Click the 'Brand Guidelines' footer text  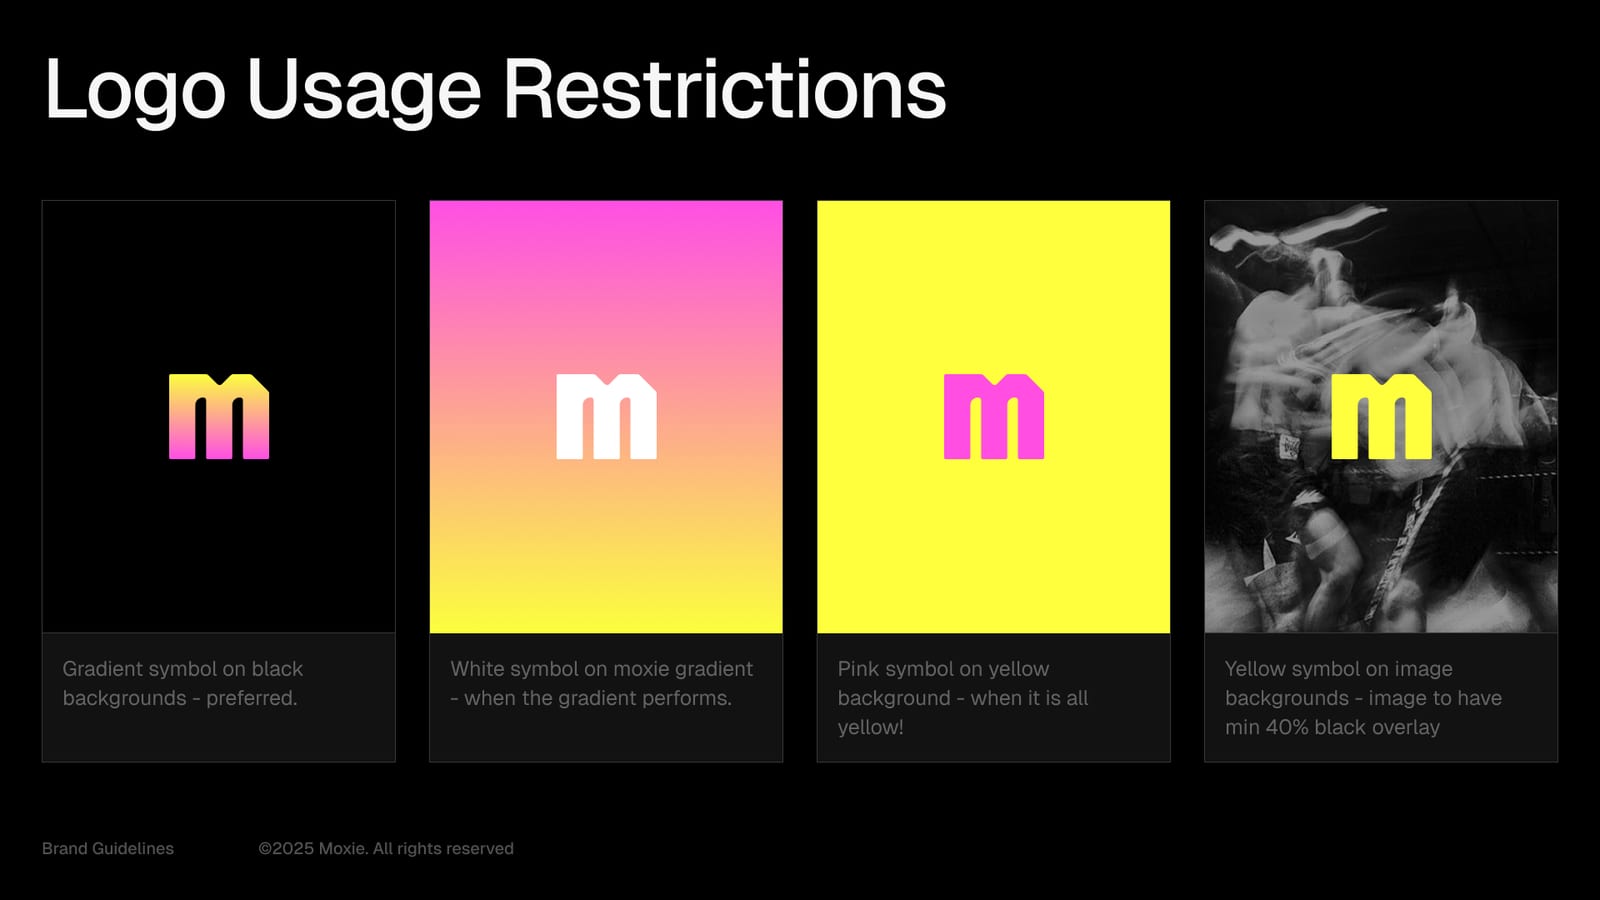click(108, 848)
